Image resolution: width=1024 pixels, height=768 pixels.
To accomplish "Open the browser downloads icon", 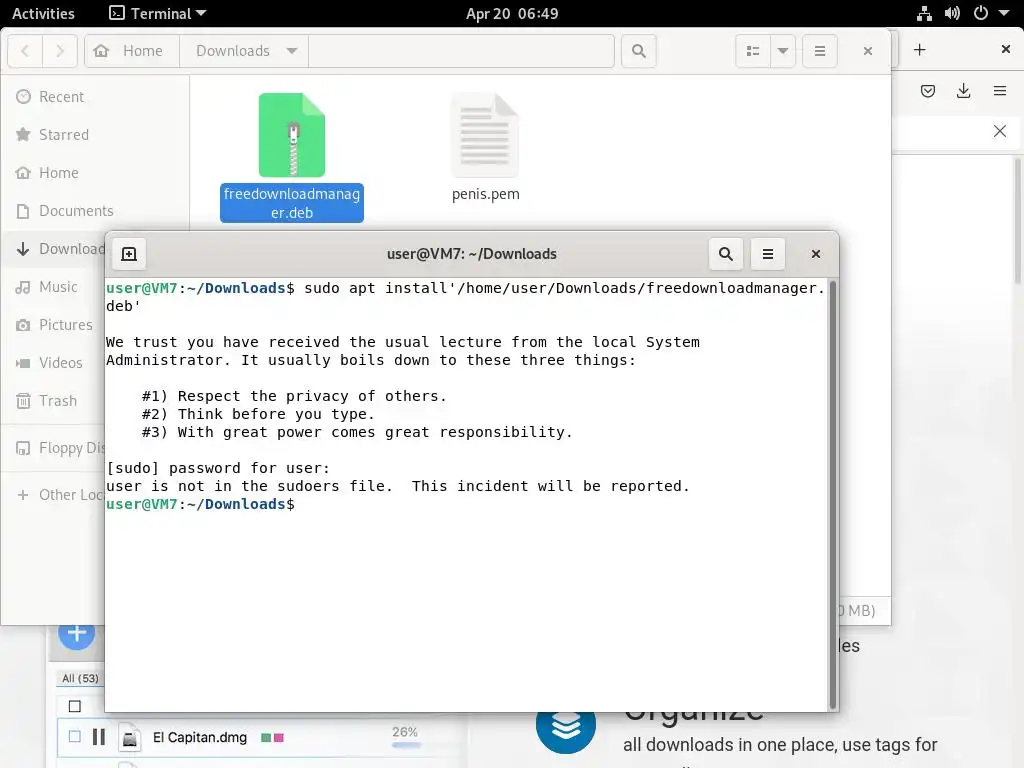I will [x=963, y=91].
